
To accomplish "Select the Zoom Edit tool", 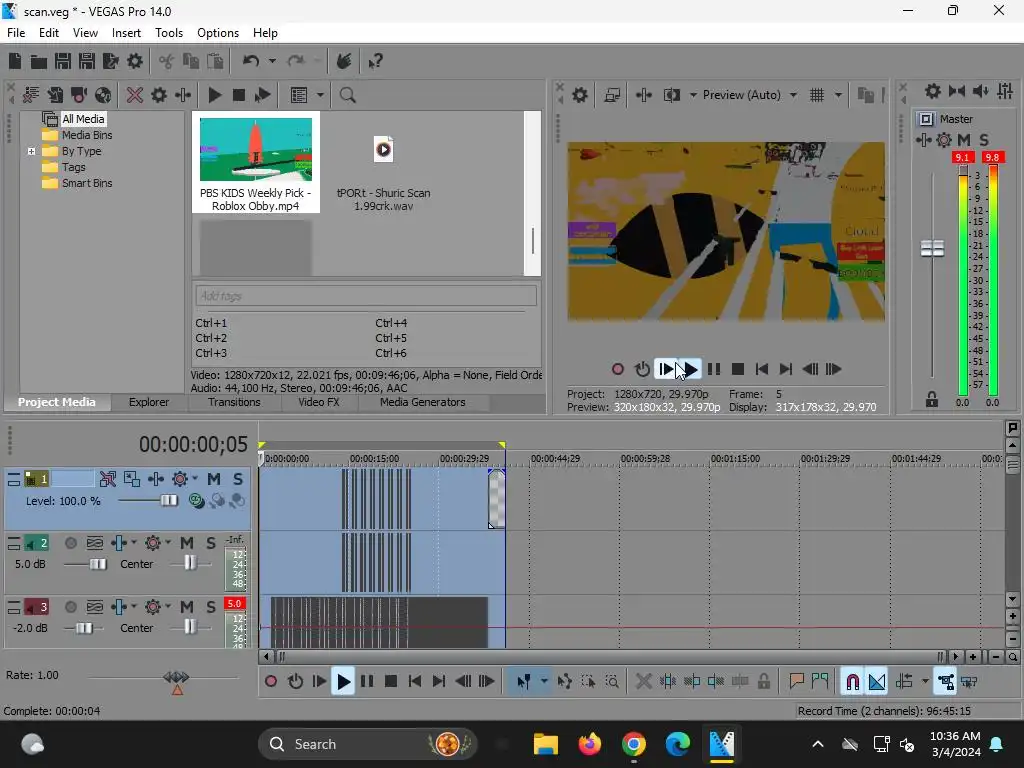I will pyautogui.click(x=612, y=682).
